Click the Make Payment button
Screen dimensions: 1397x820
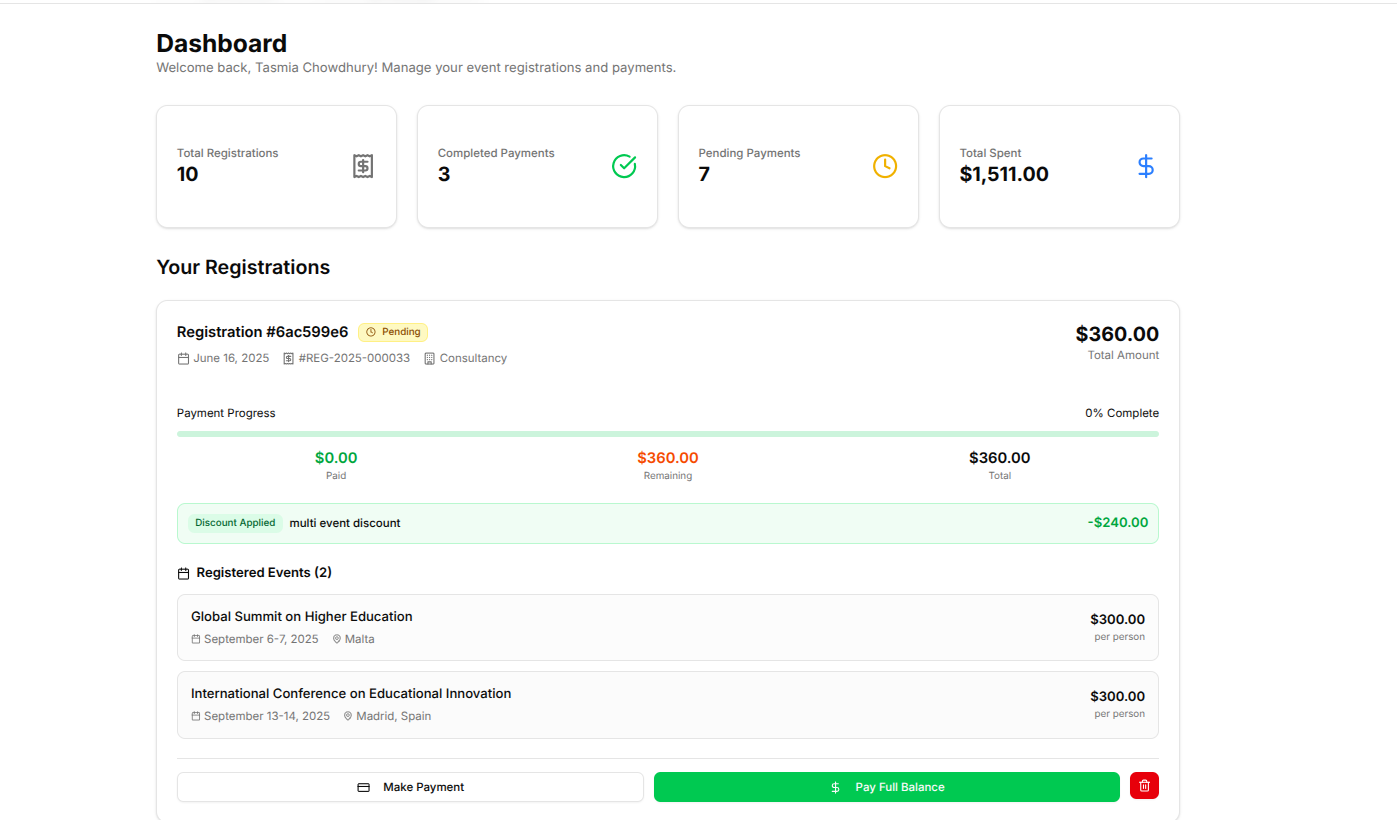tap(410, 787)
